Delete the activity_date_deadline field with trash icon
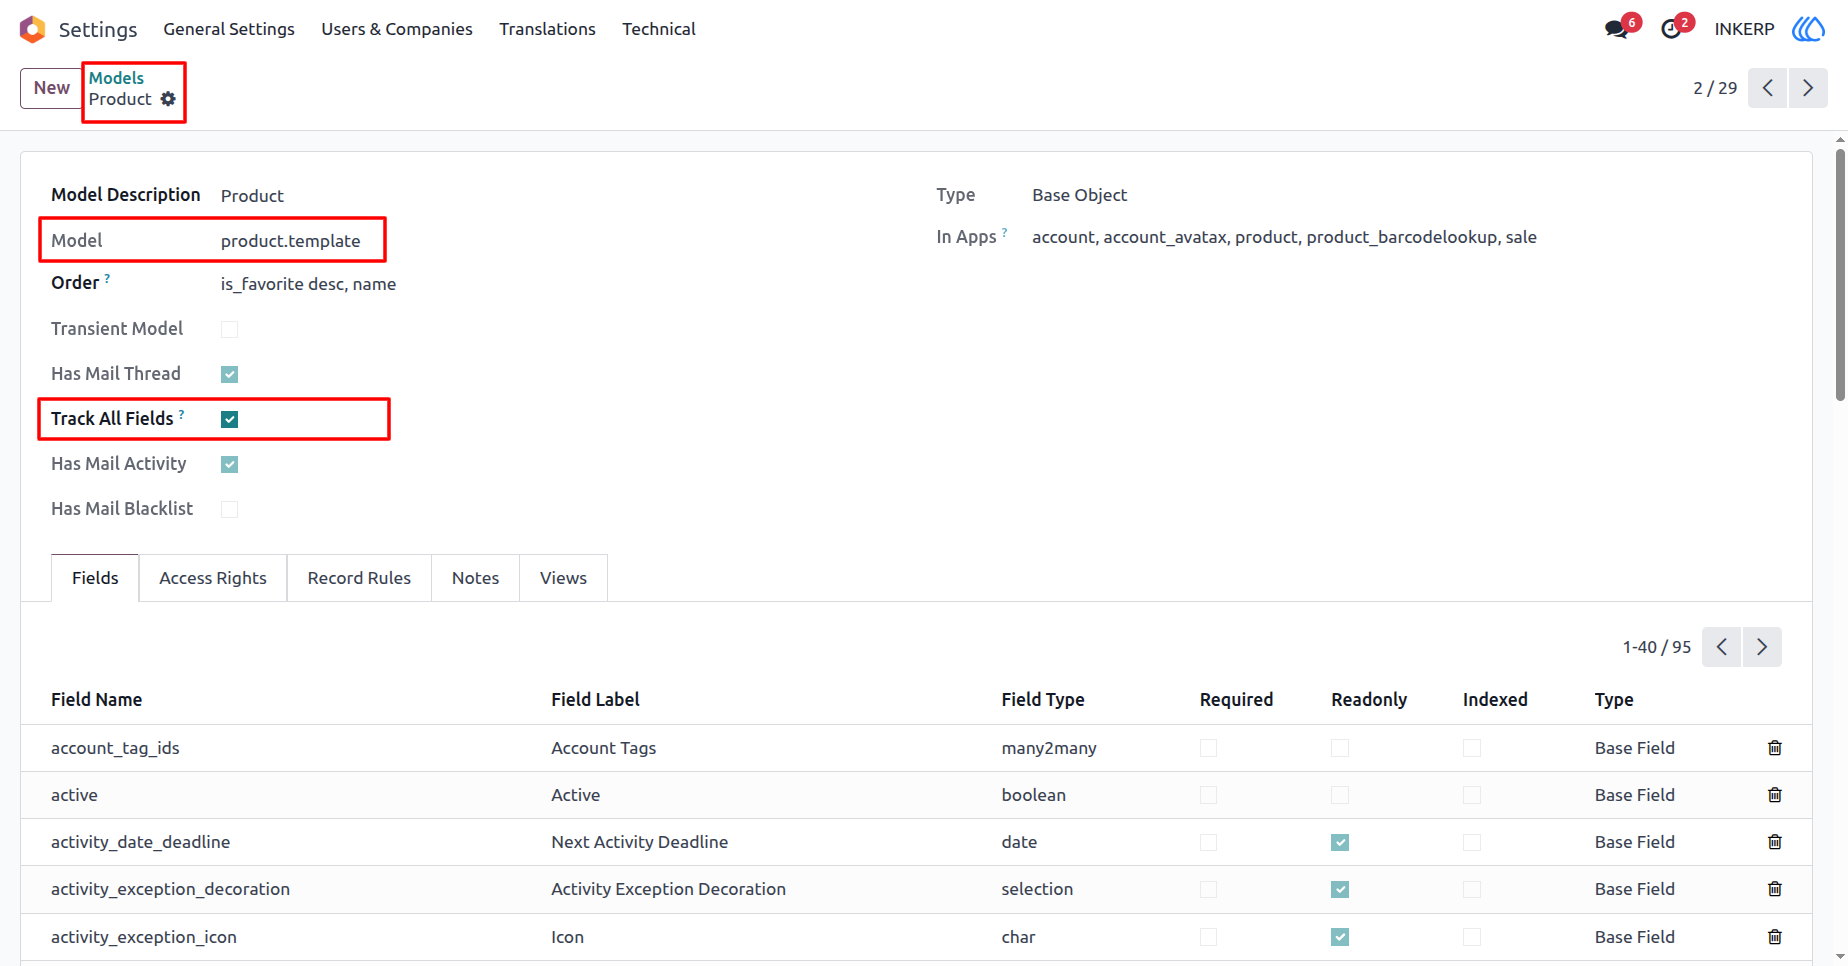Viewport: 1848px width, 966px height. coord(1775,842)
